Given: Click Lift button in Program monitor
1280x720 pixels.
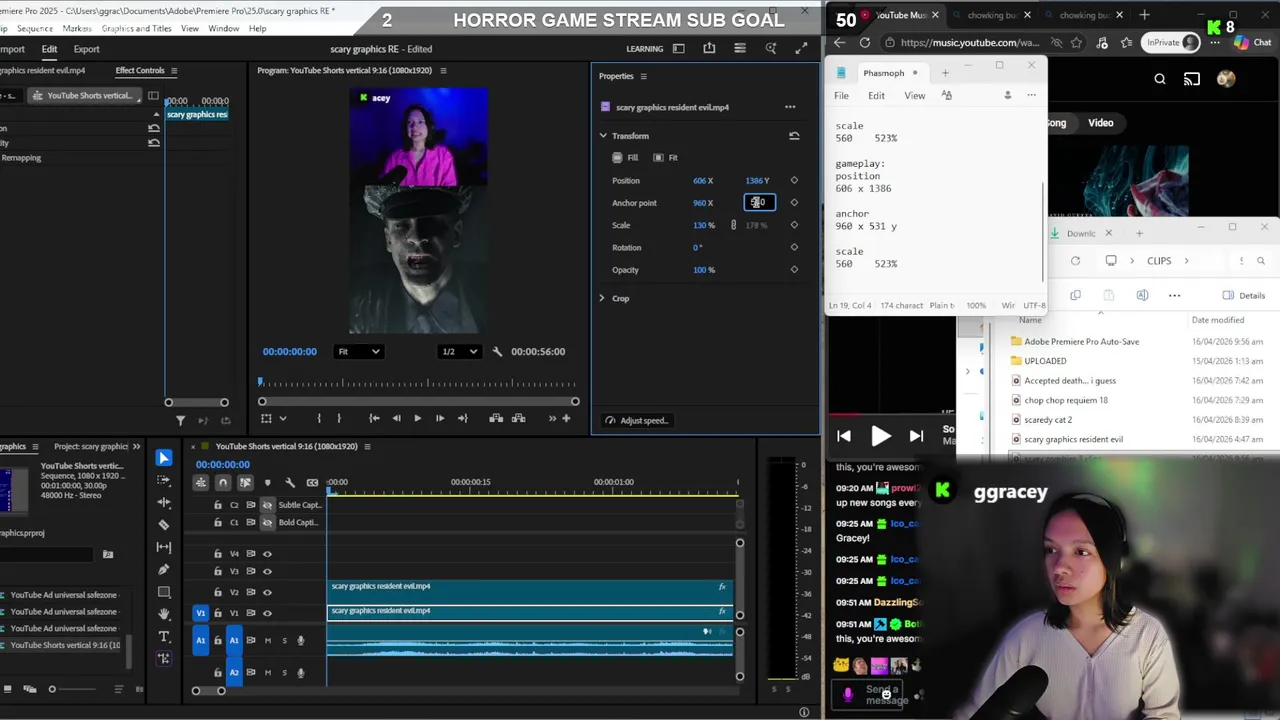Looking at the screenshot, I should click(496, 418).
